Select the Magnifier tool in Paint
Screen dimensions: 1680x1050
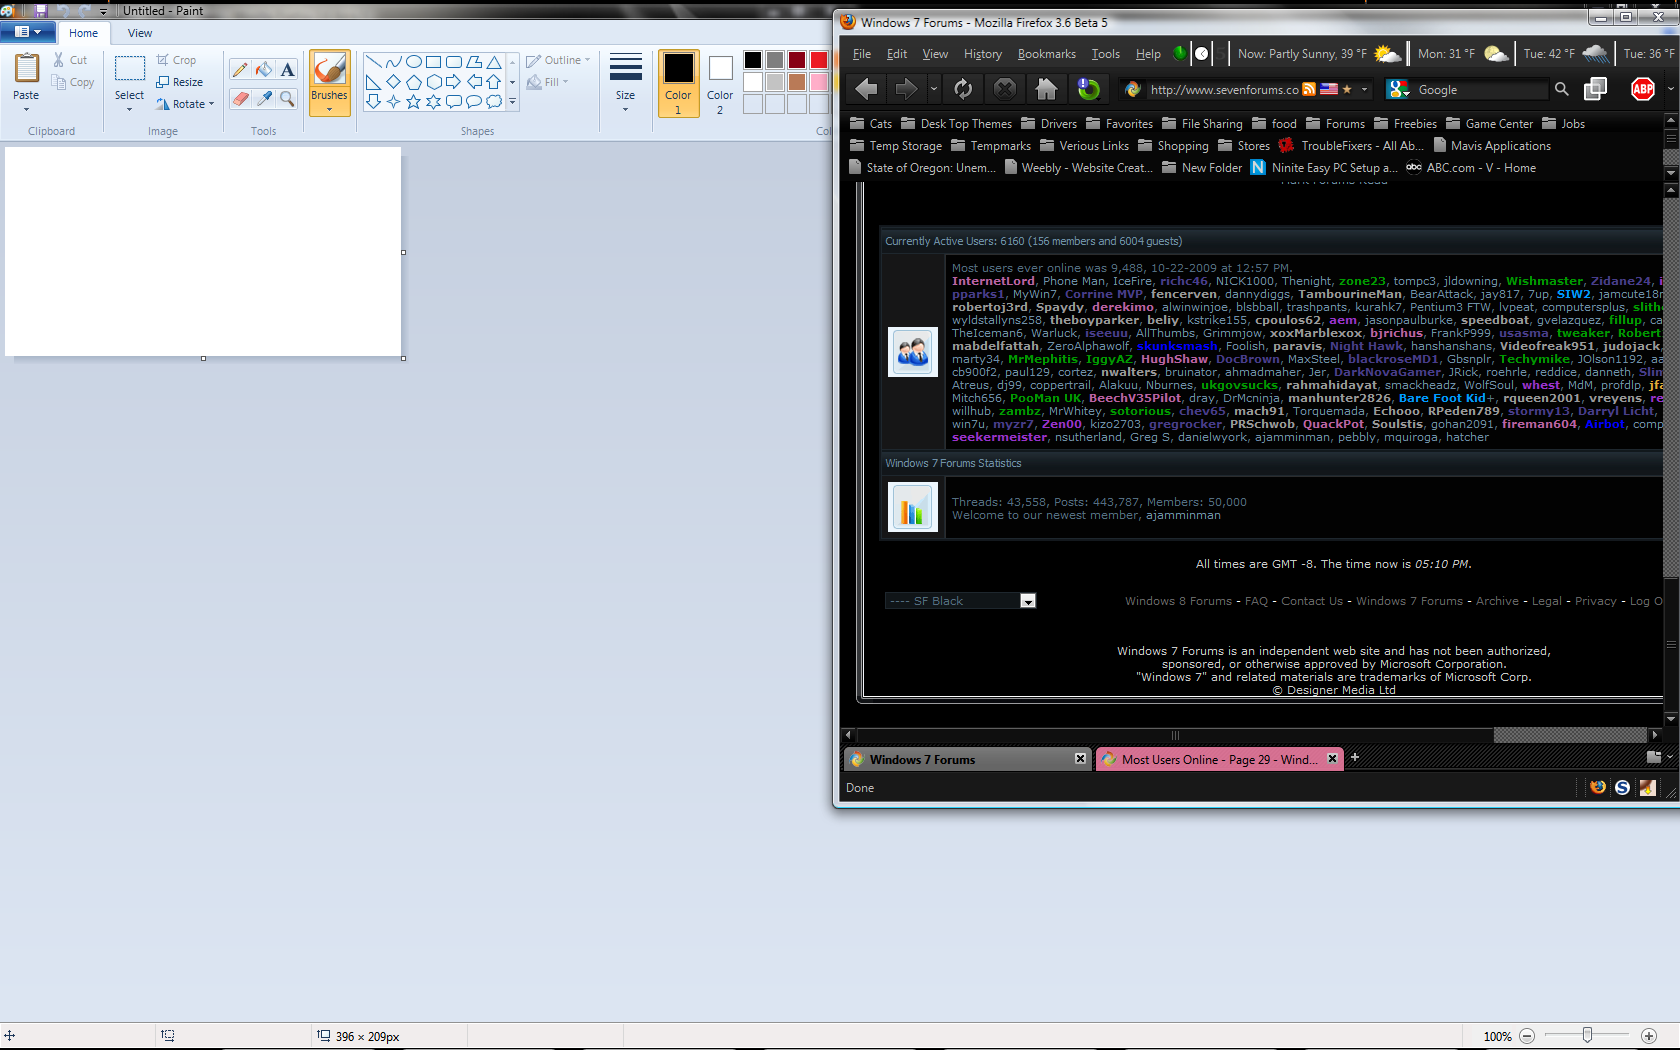coord(287,99)
